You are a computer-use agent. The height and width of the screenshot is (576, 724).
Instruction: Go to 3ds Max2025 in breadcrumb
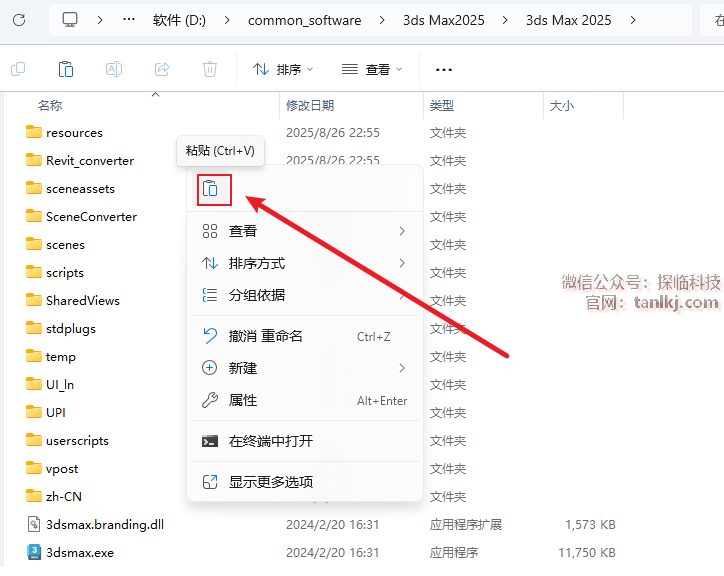[x=444, y=20]
